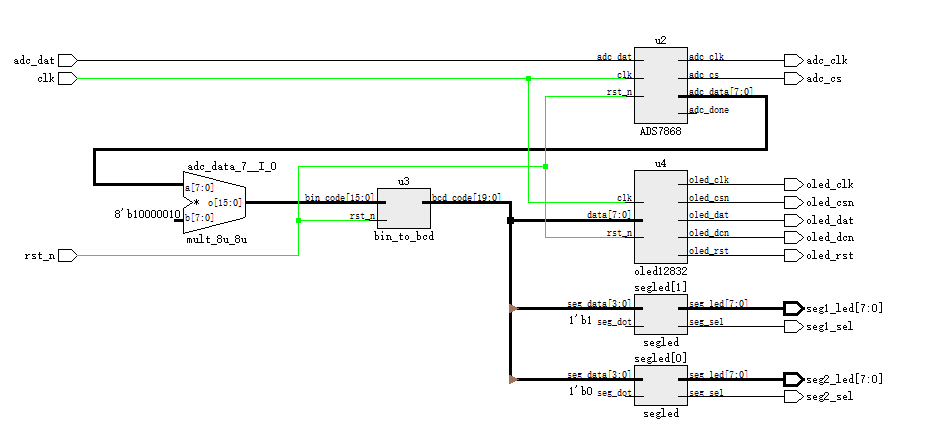946x441 pixels.
Task: Click the seg2_sel output port symbol
Action: point(794,397)
